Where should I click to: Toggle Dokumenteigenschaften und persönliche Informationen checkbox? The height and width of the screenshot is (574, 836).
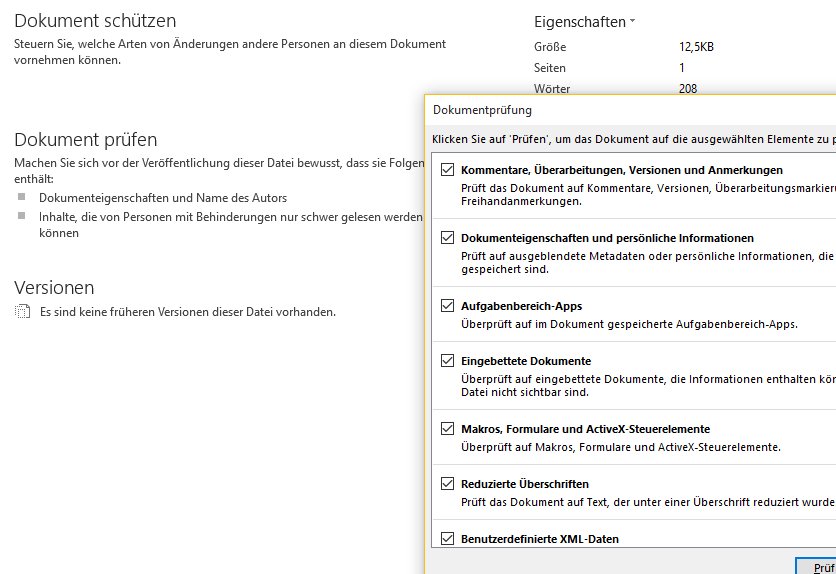[x=447, y=238]
